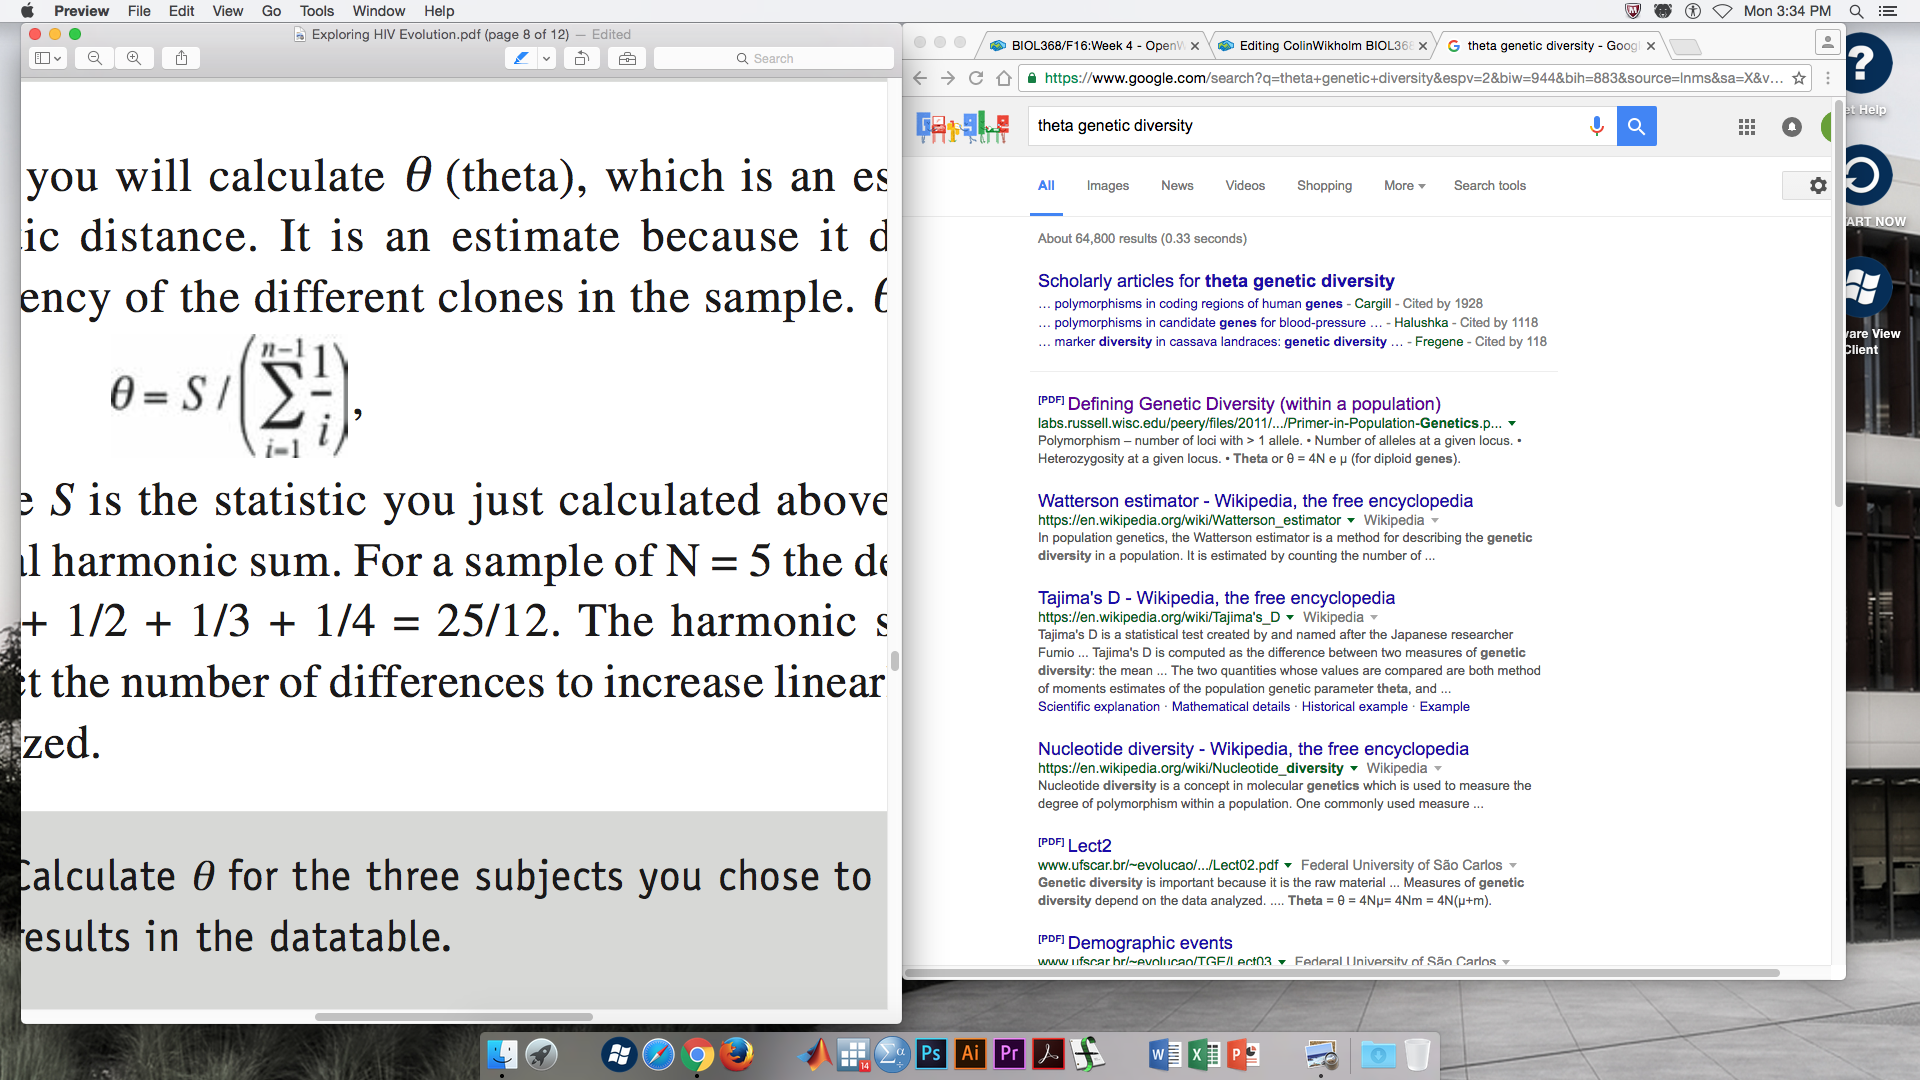Open the Google search settings gear
Viewport: 1920px width, 1080px height.
[x=1817, y=185]
